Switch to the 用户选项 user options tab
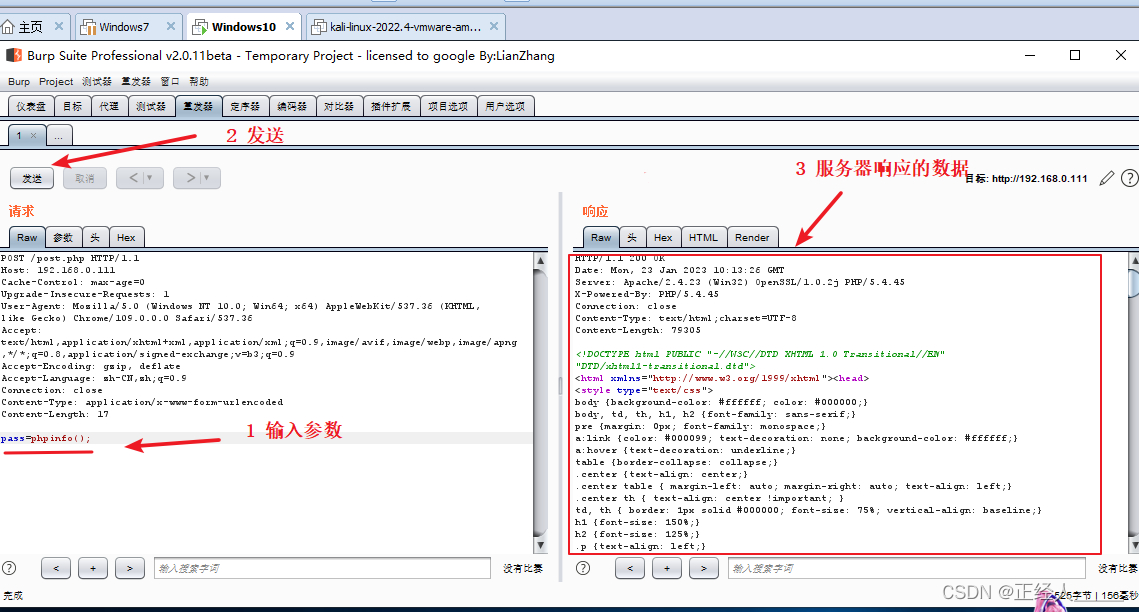 click(x=506, y=106)
